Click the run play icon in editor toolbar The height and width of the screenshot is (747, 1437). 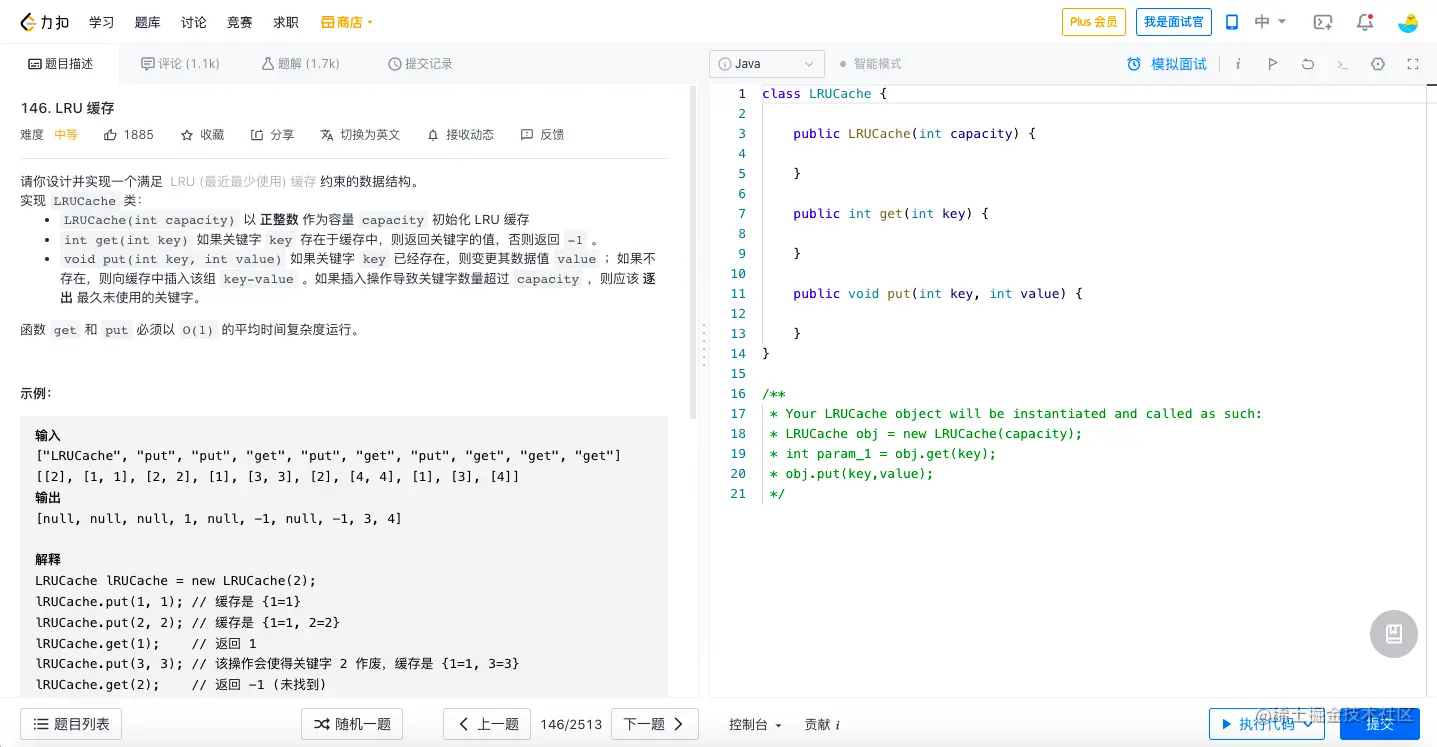pyautogui.click(x=1272, y=64)
